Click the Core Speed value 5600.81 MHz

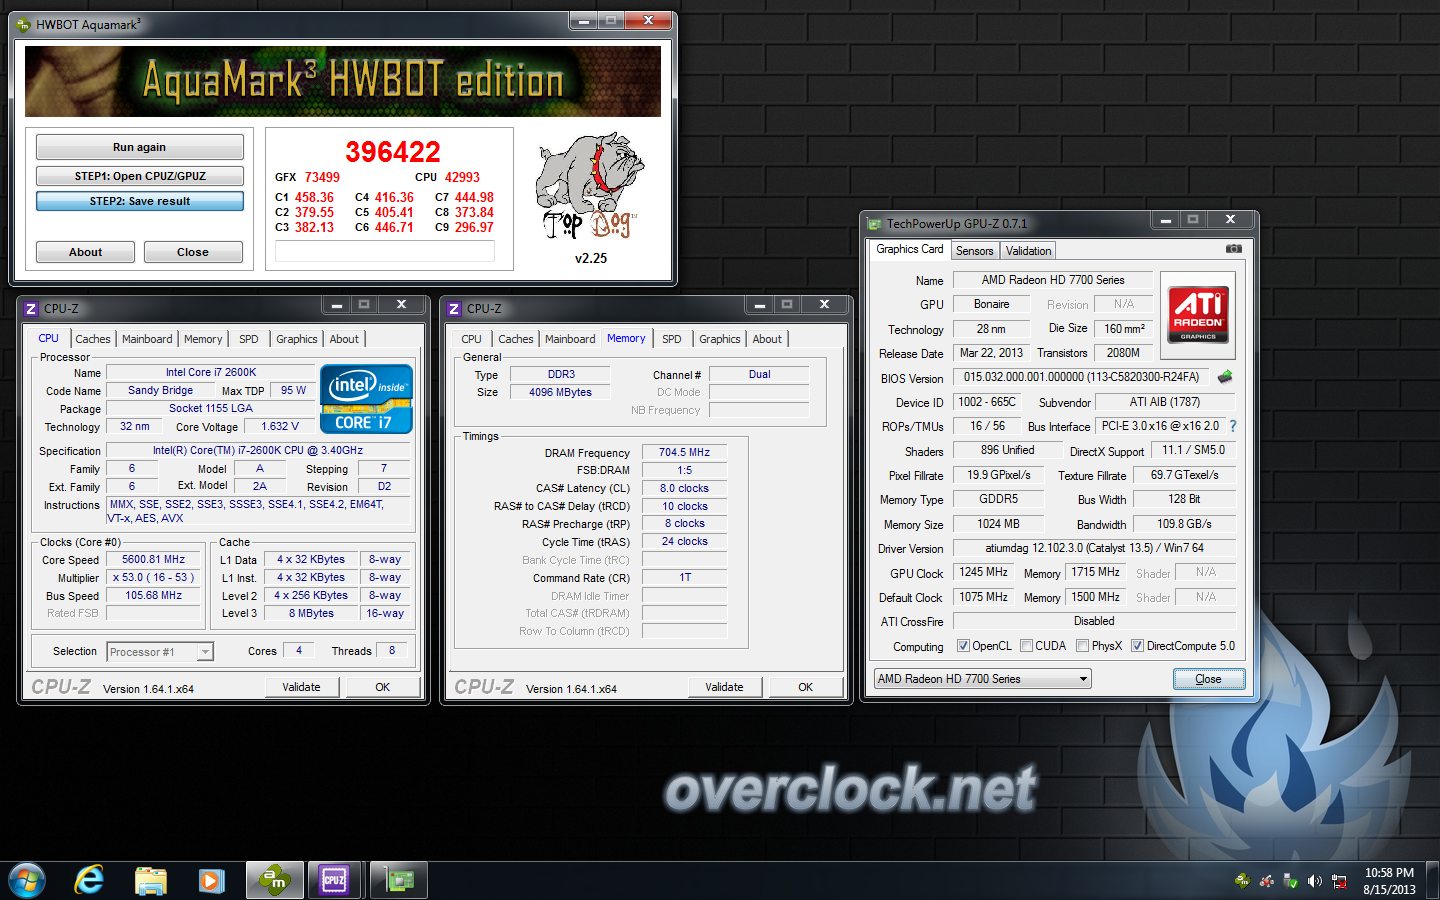coord(154,560)
